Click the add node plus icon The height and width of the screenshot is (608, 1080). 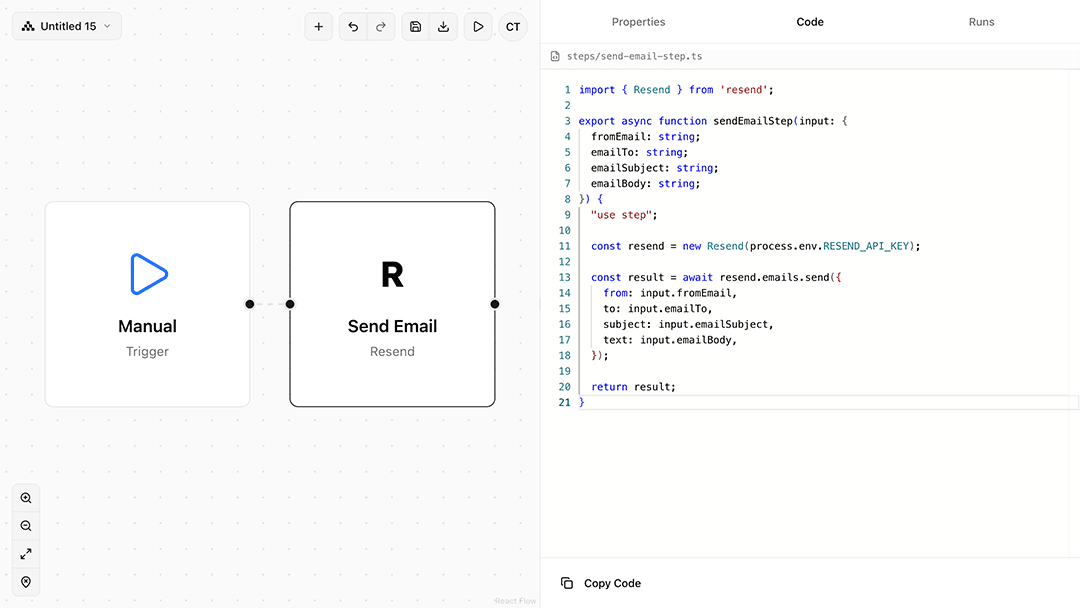[x=319, y=27]
